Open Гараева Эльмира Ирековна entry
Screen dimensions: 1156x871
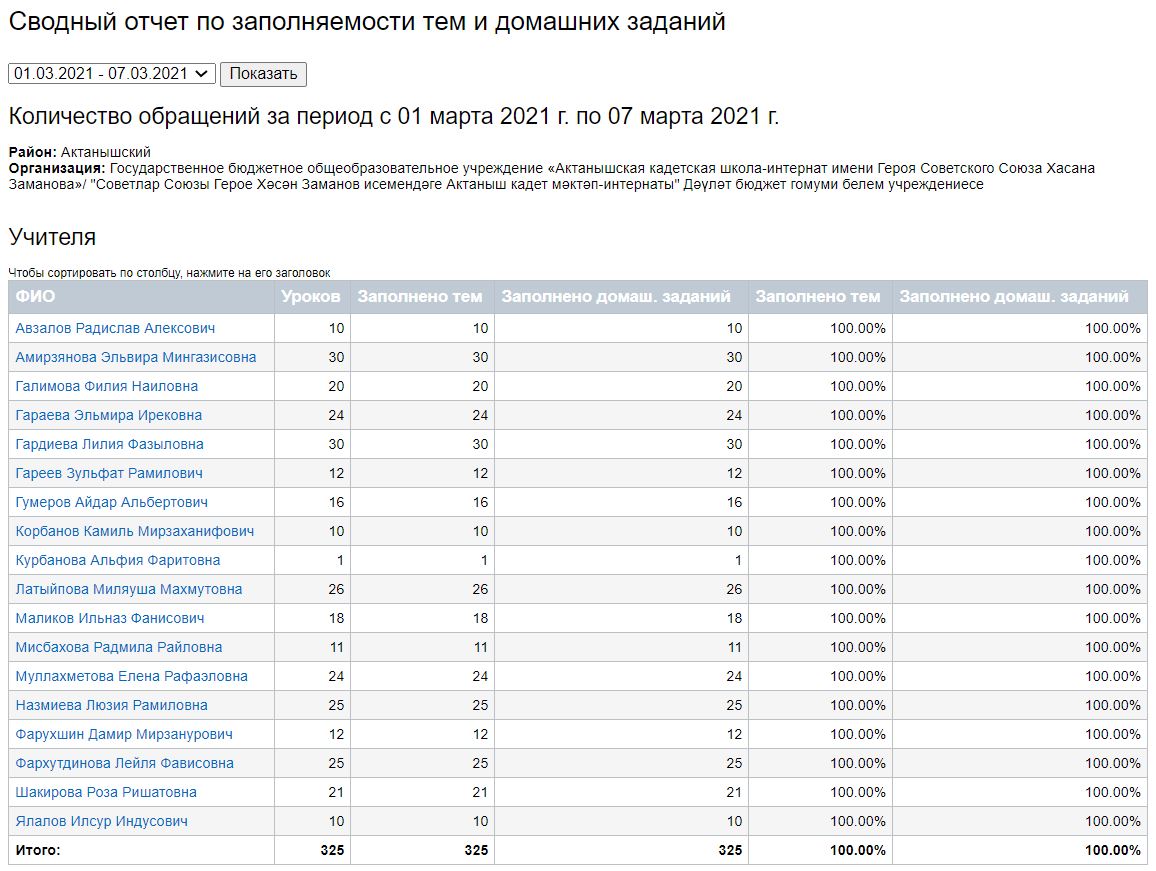point(109,415)
